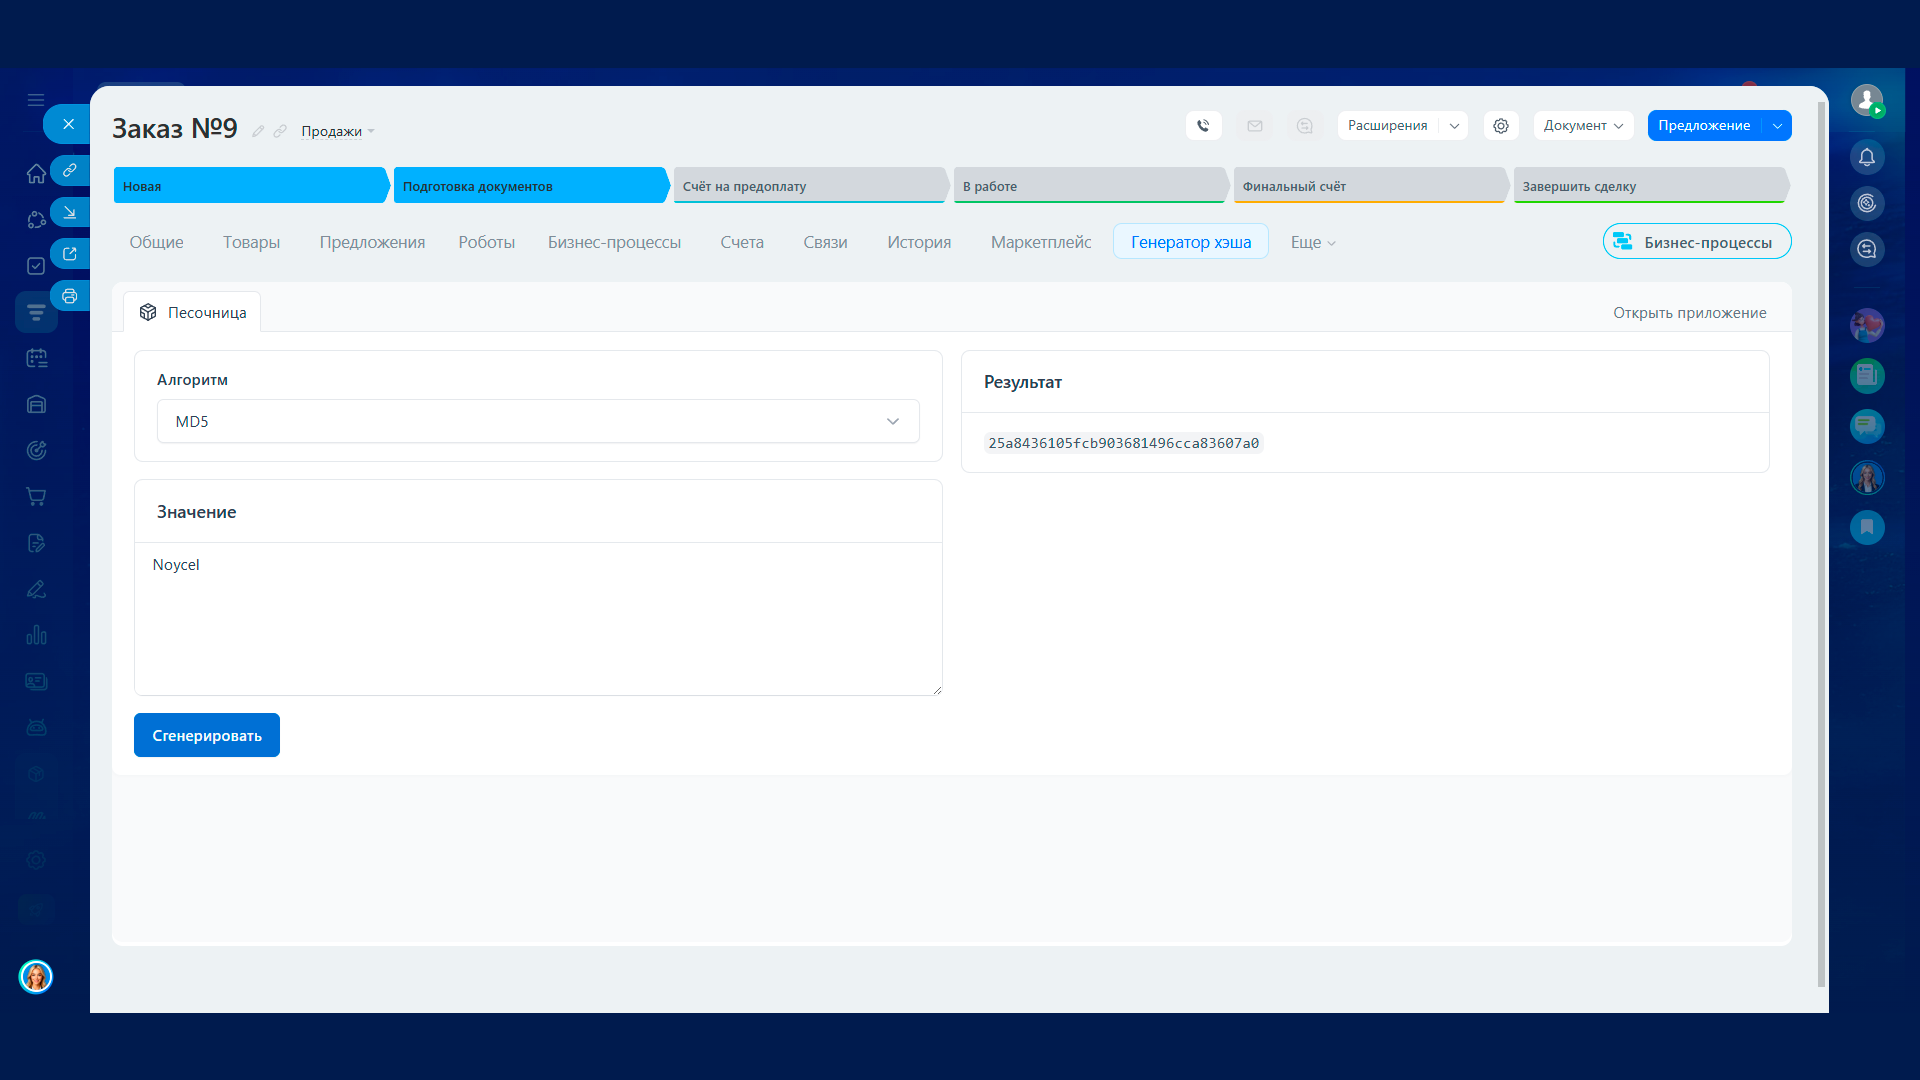This screenshot has height=1080, width=1920.
Task: Expand the Алгоритм MD5 dropdown
Action: pos(538,421)
